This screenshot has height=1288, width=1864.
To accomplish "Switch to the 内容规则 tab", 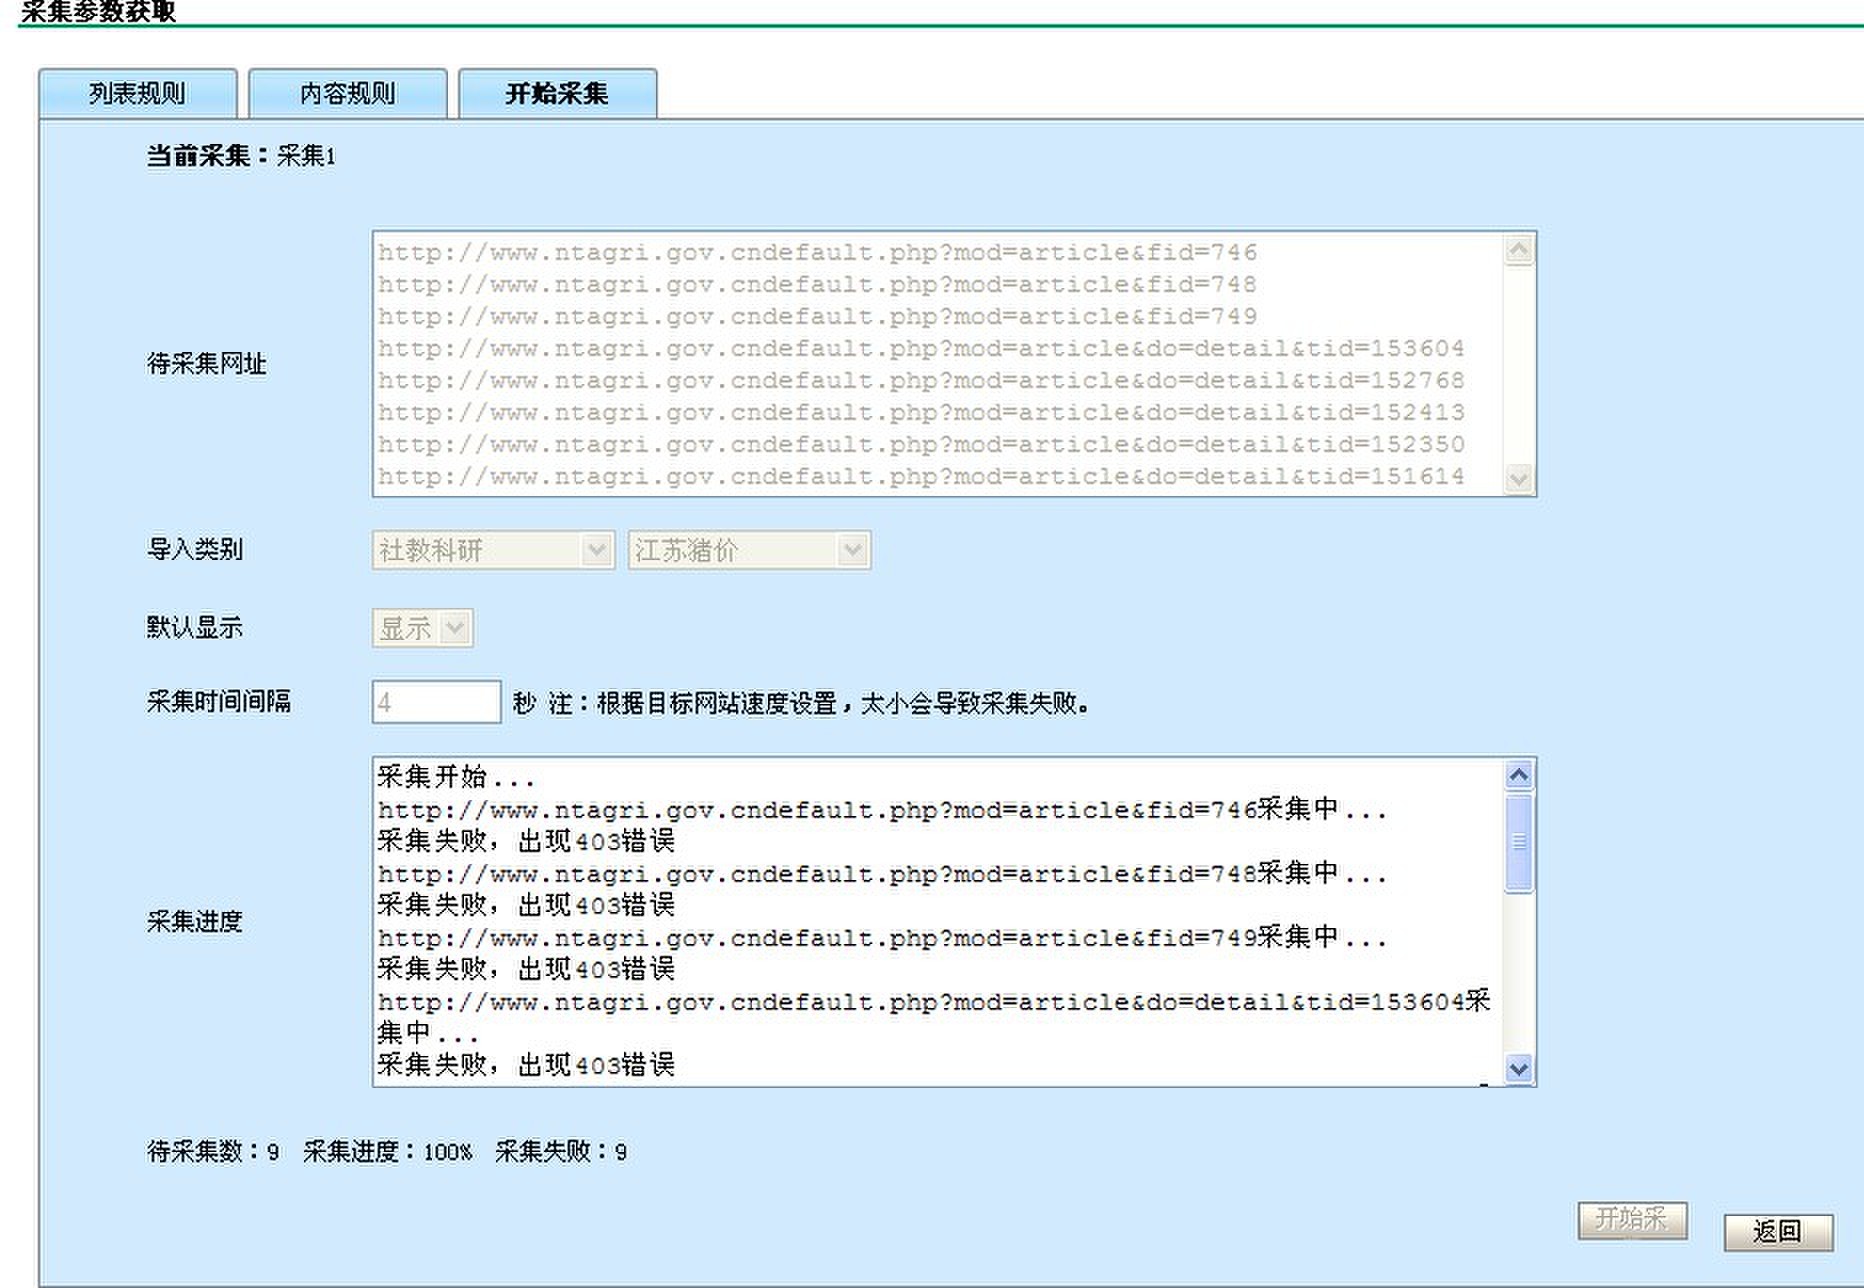I will 347,94.
